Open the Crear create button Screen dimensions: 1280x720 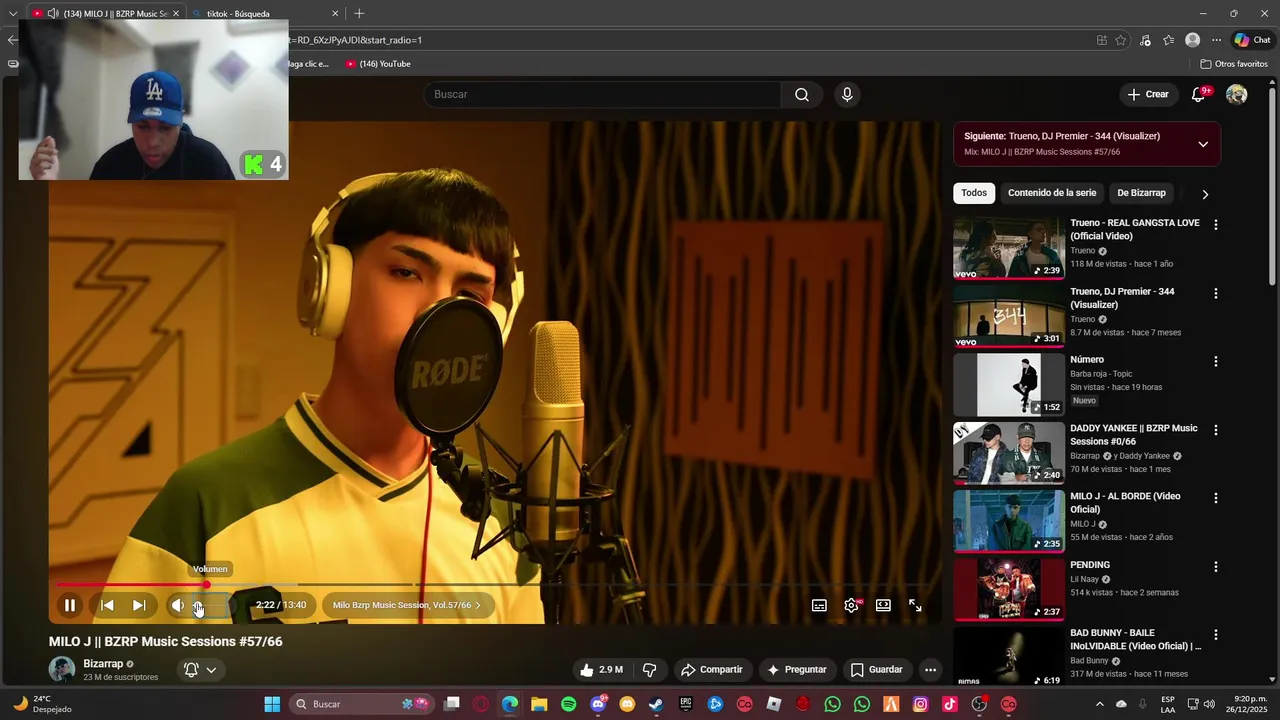pyautogui.click(x=1147, y=94)
